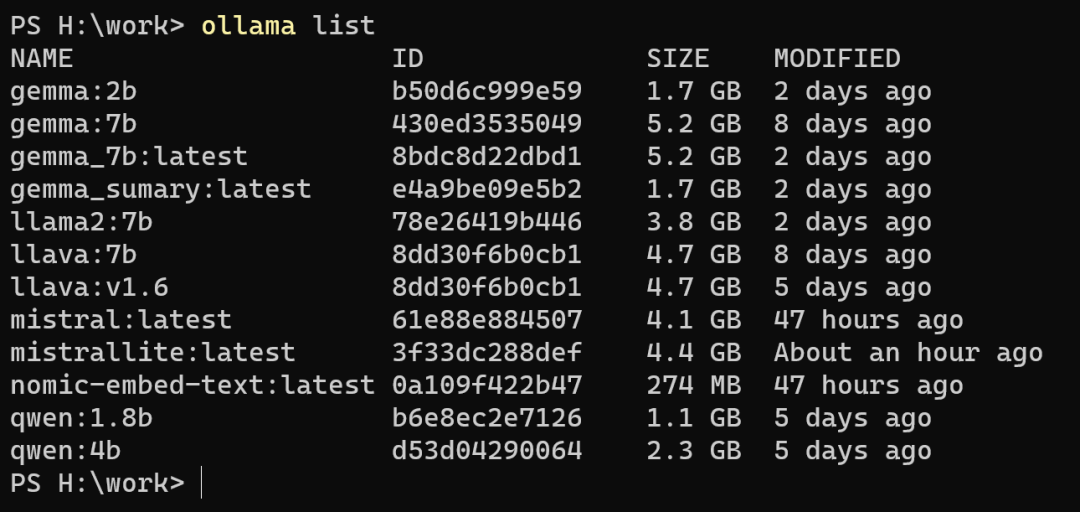
Task: Click the ID d53d04290064
Action: (487, 451)
